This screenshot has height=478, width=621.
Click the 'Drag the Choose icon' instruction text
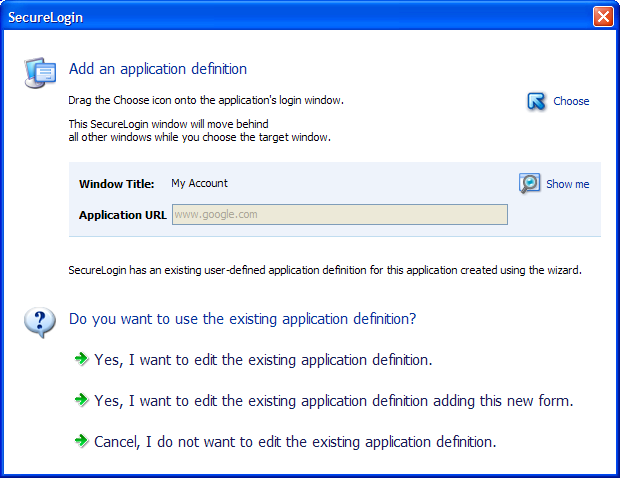(206, 100)
